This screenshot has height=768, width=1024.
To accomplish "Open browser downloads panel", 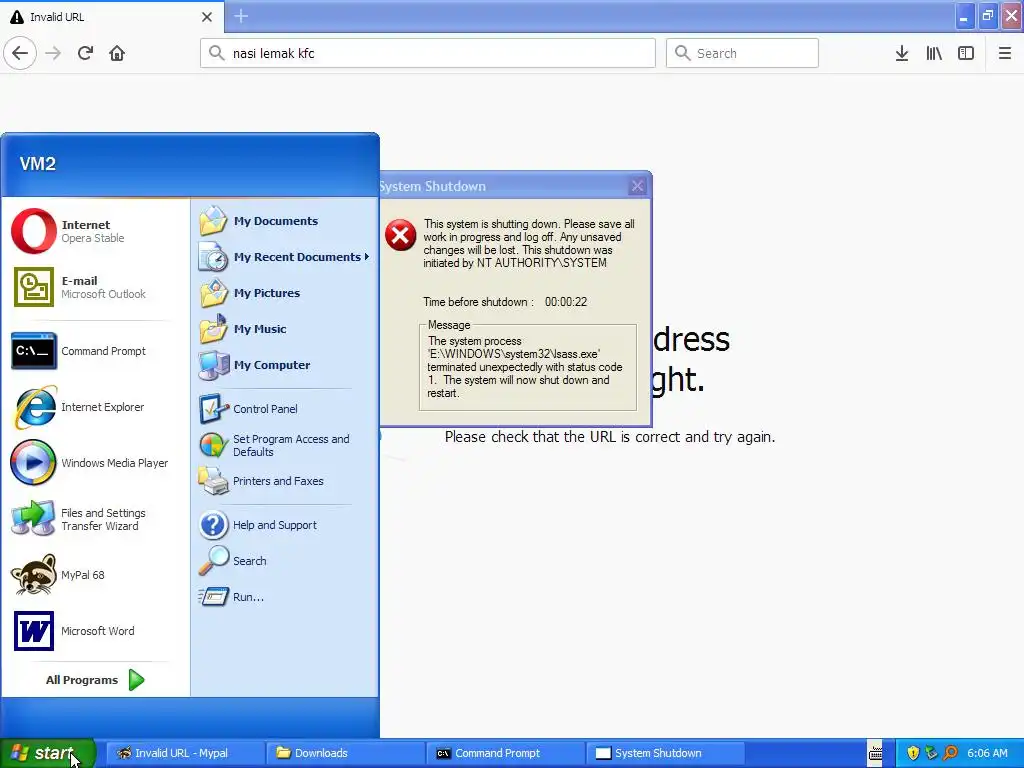I will tap(902, 53).
